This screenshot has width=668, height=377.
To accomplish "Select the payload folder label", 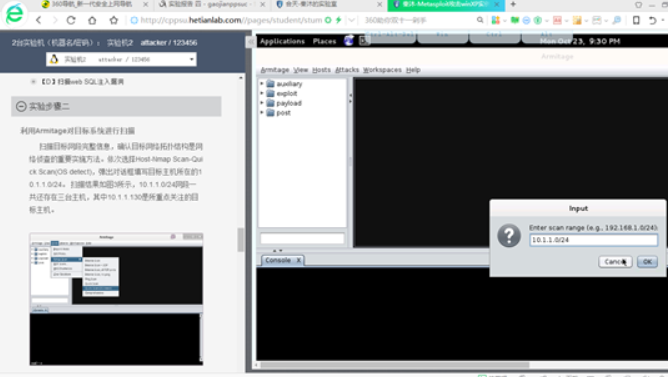I will (x=289, y=104).
